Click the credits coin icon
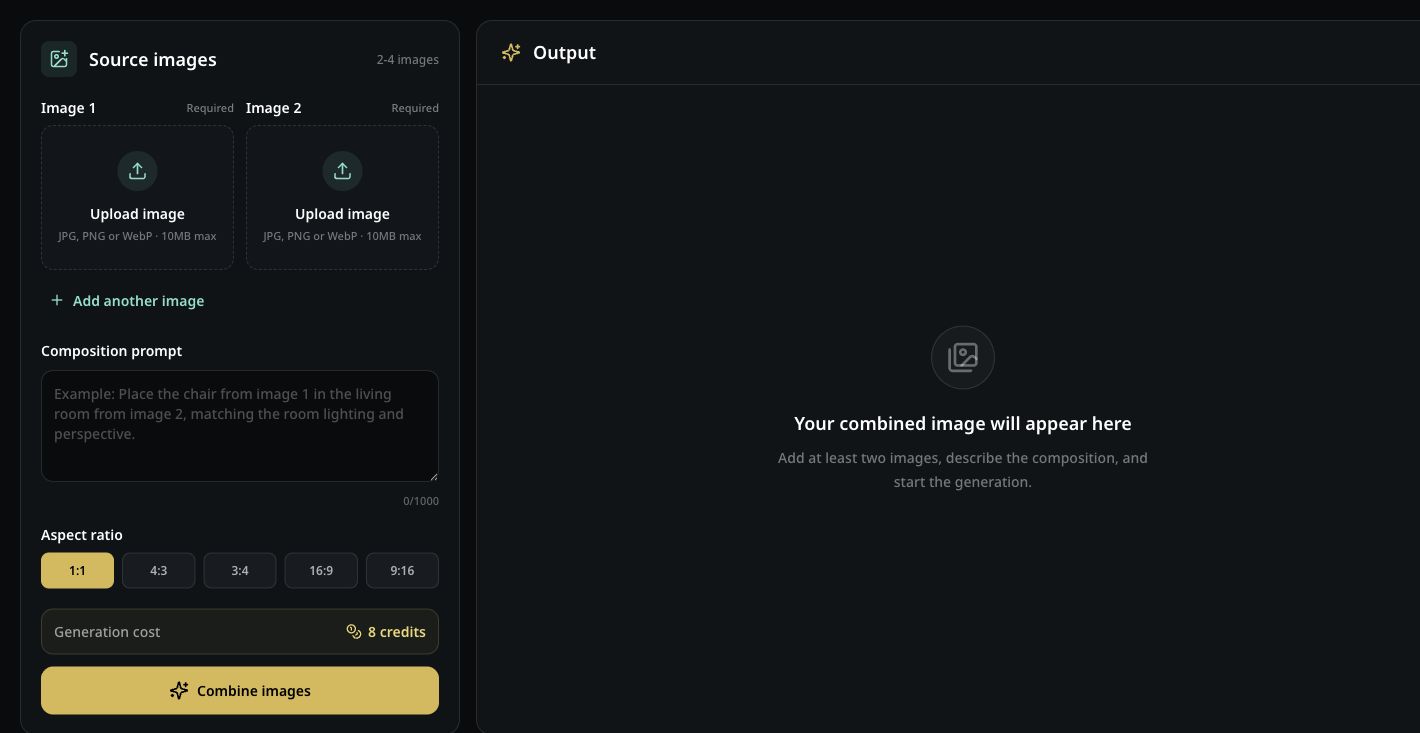The image size is (1420, 733). 353,631
